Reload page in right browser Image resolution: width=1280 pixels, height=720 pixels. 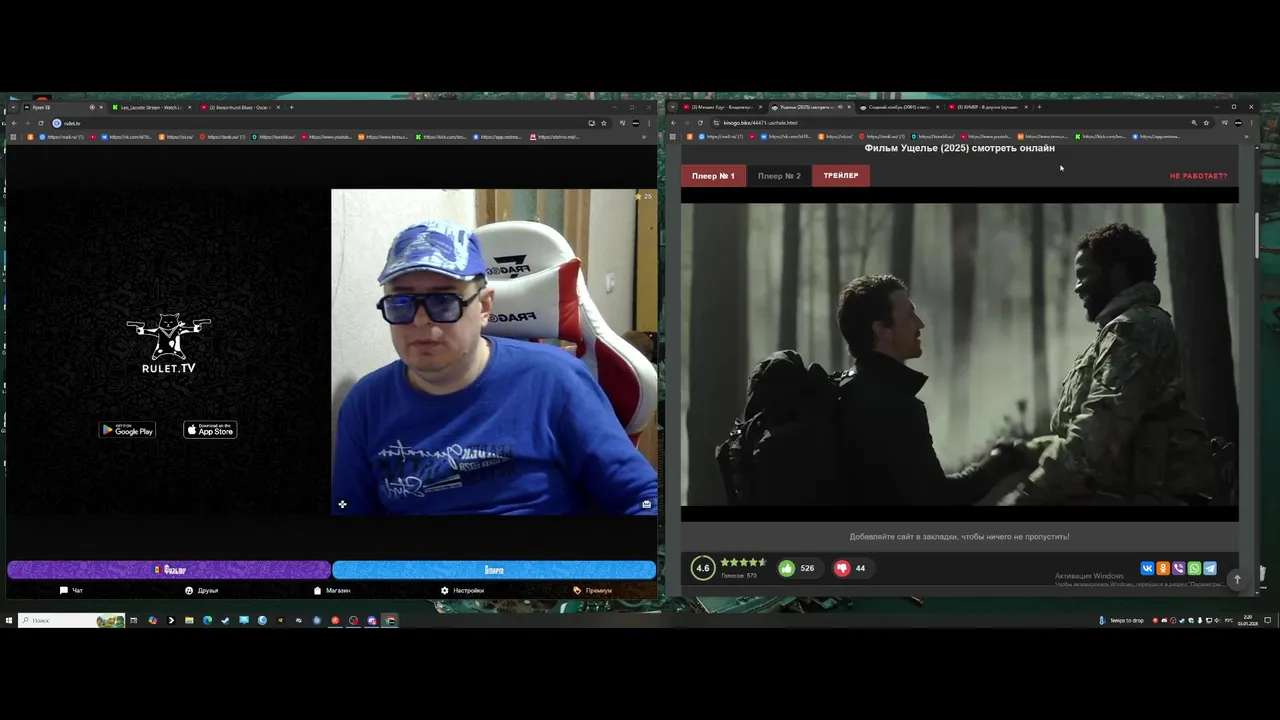click(700, 123)
